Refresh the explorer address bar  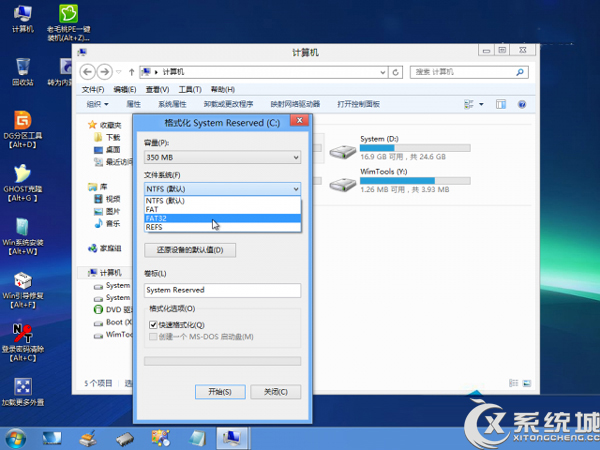[x=396, y=72]
